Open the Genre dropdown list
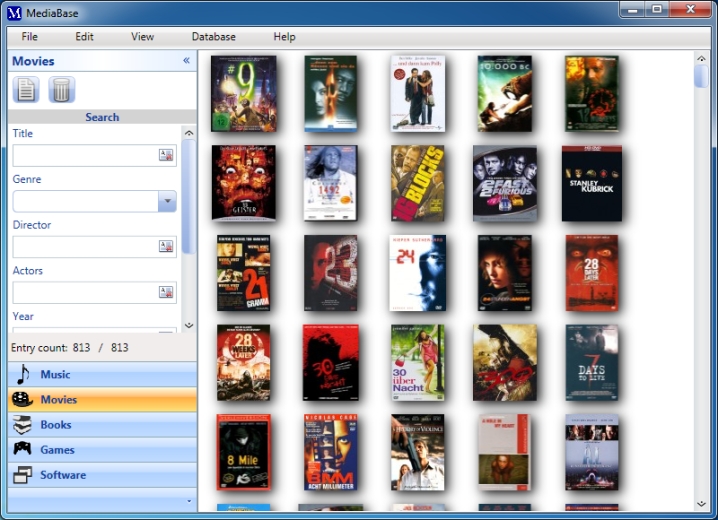The height and width of the screenshot is (520, 718). [167, 201]
